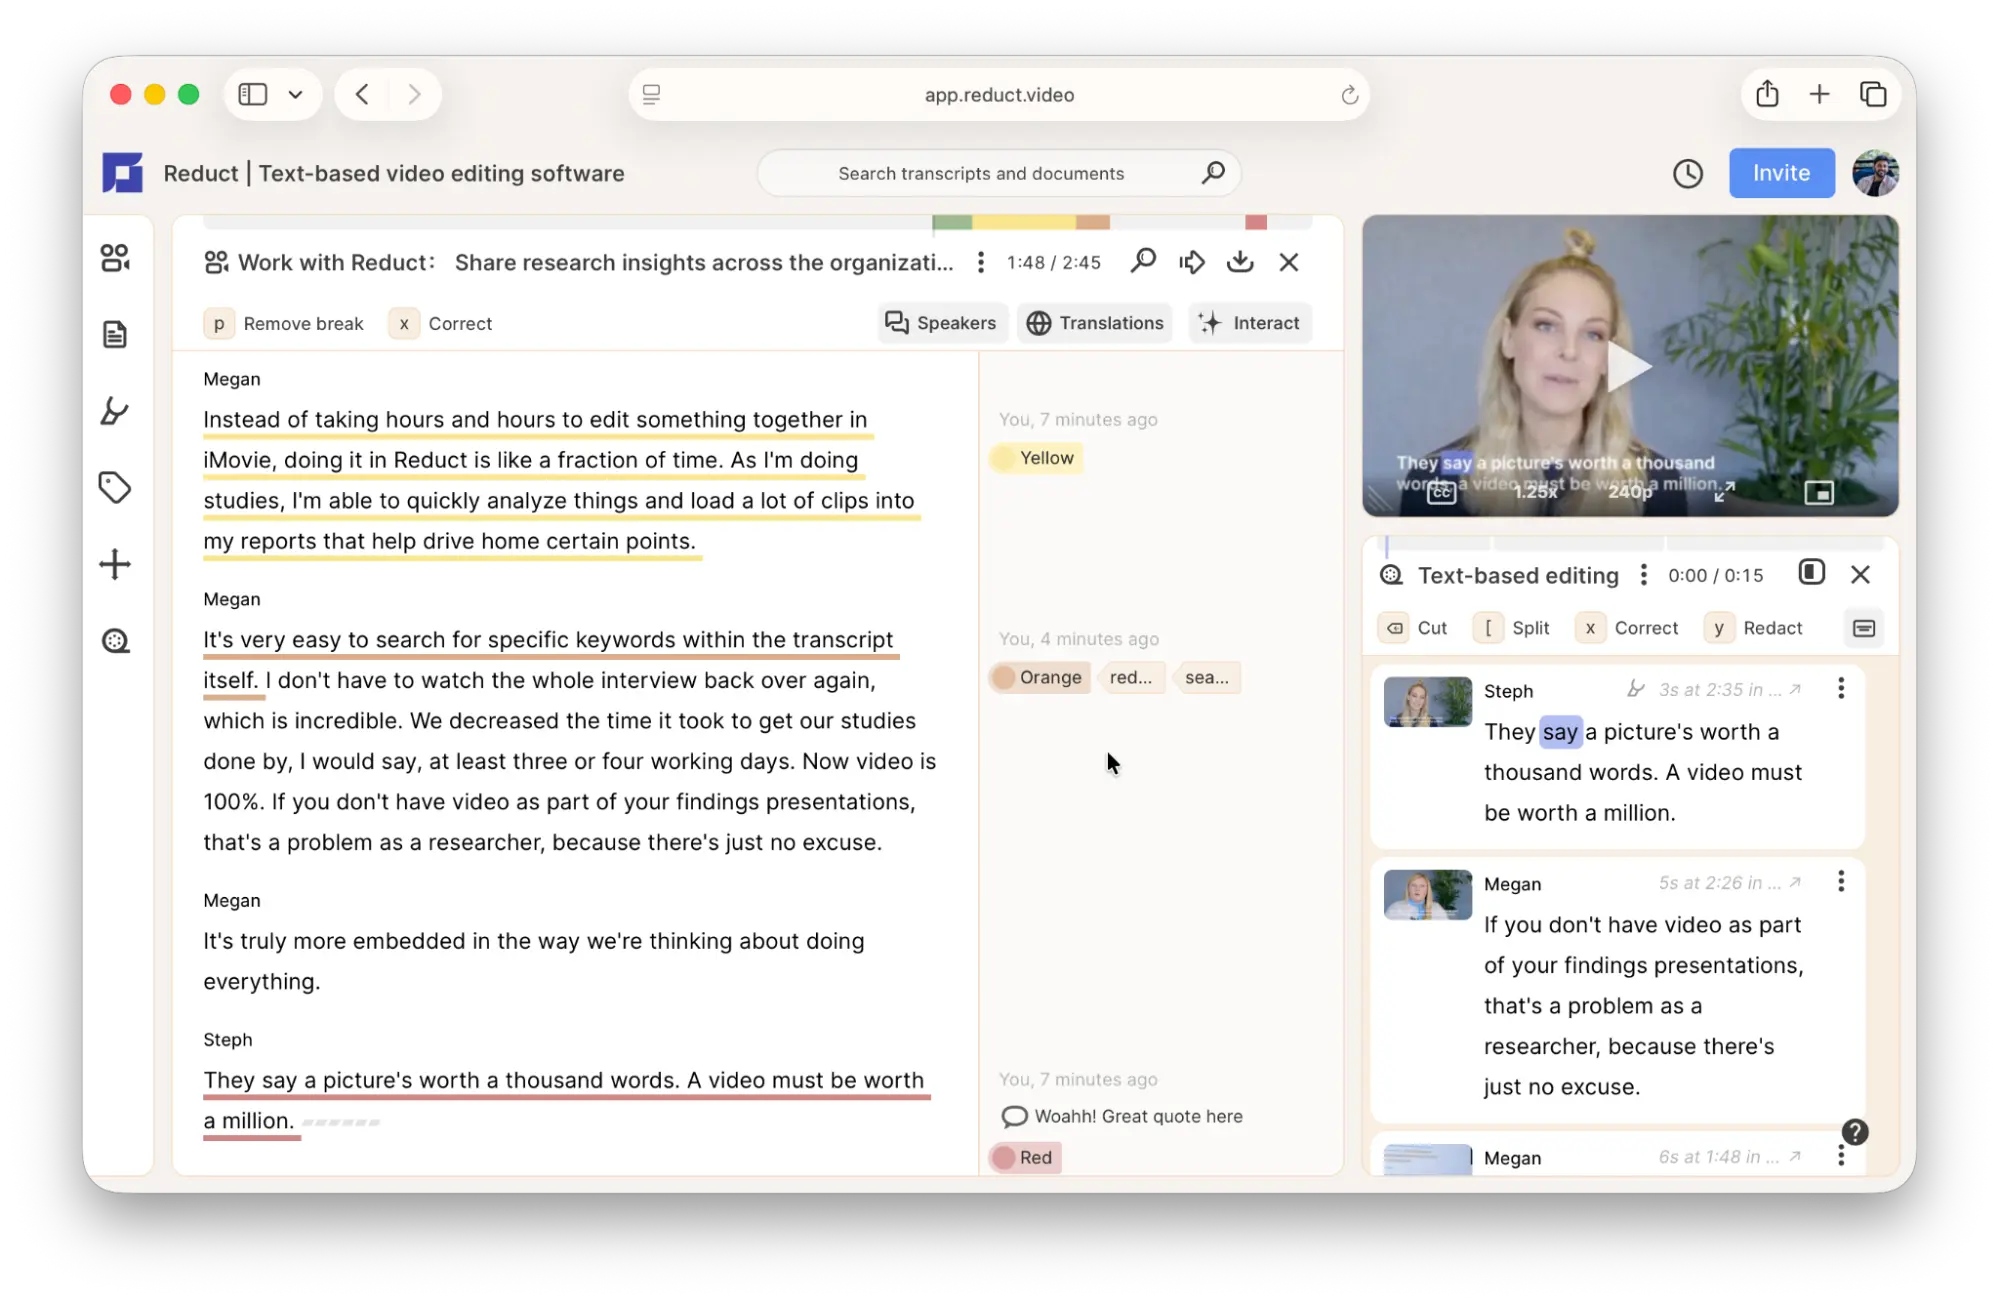Open the 'Woahh! Great quote here' comment
Image resolution: width=1999 pixels, height=1303 pixels.
[x=1122, y=1116]
